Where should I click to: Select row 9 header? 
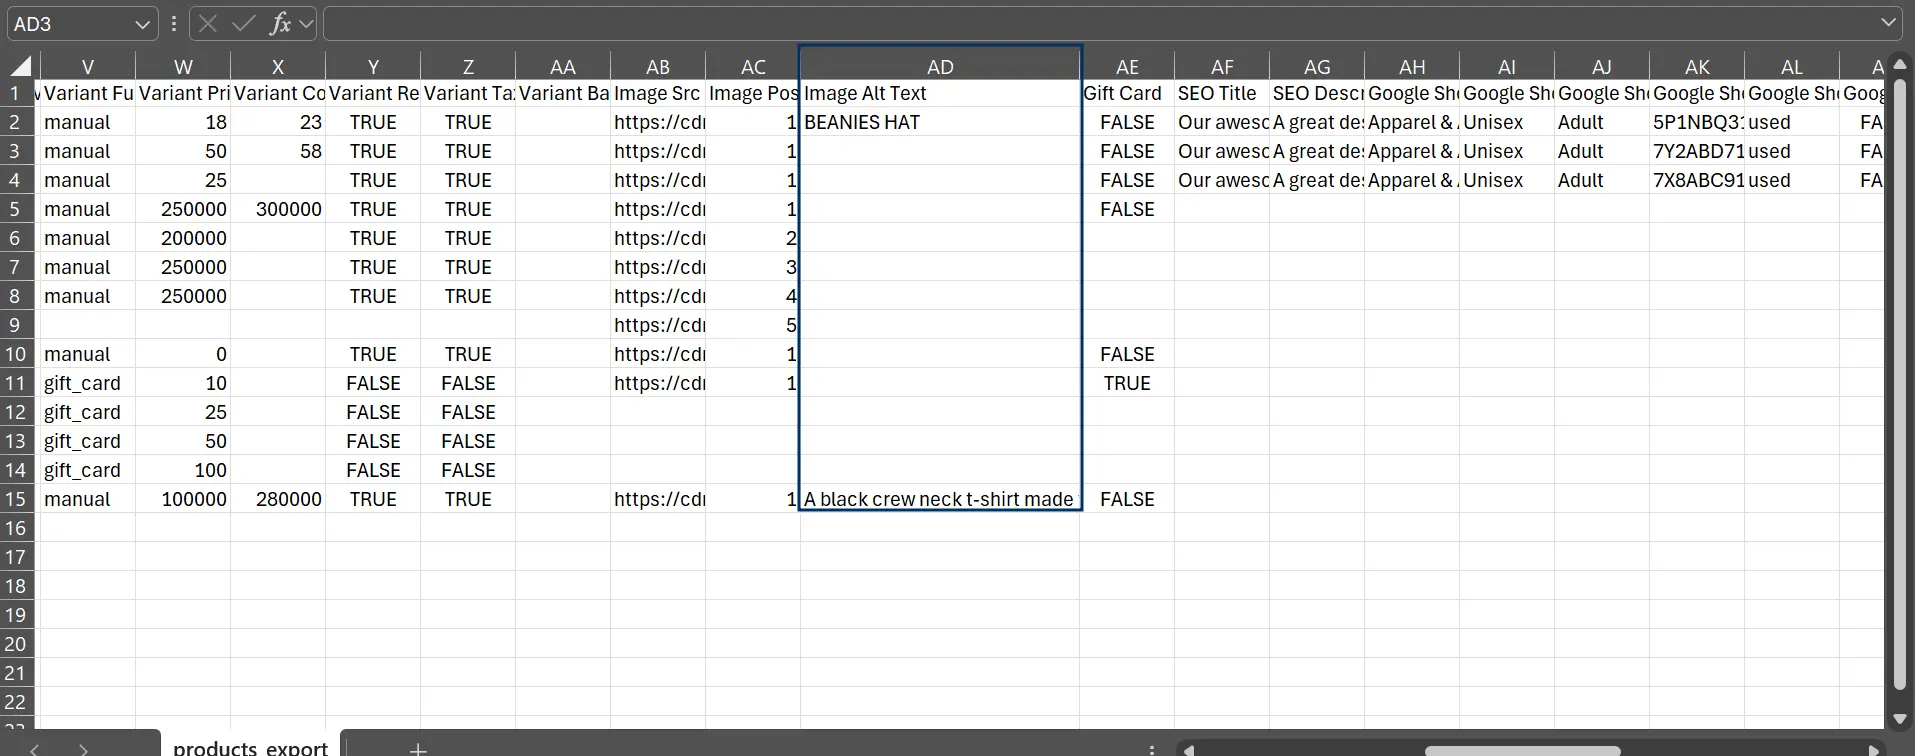point(16,325)
